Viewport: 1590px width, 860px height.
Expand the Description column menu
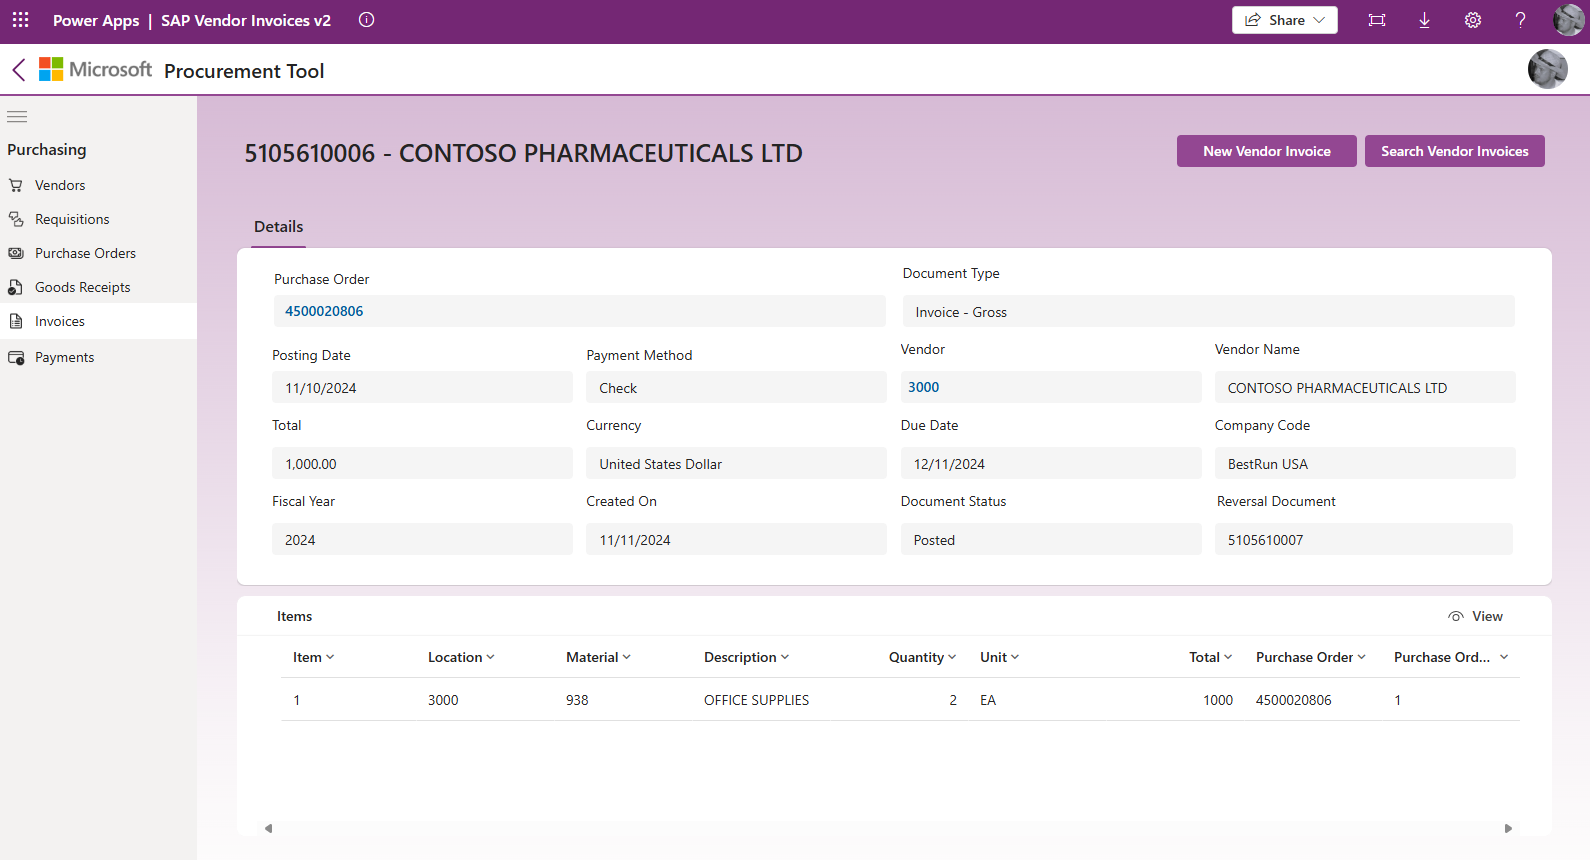[x=747, y=657]
